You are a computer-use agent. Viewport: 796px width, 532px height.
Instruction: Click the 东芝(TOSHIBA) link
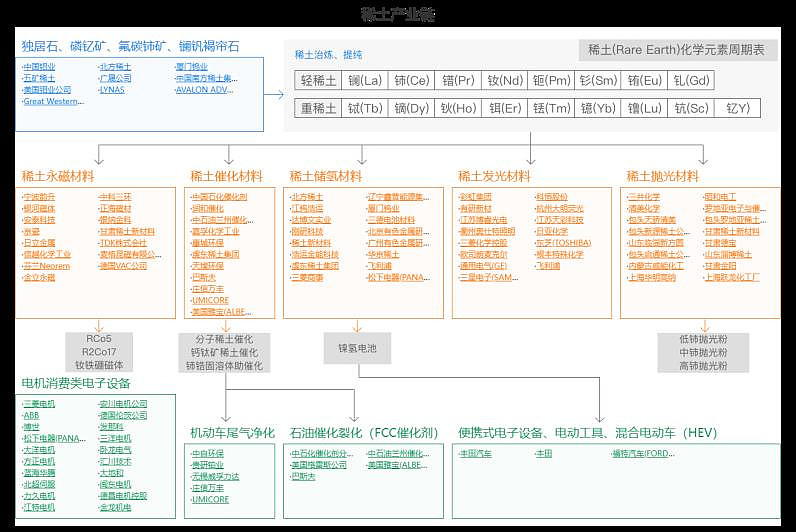click(563, 243)
